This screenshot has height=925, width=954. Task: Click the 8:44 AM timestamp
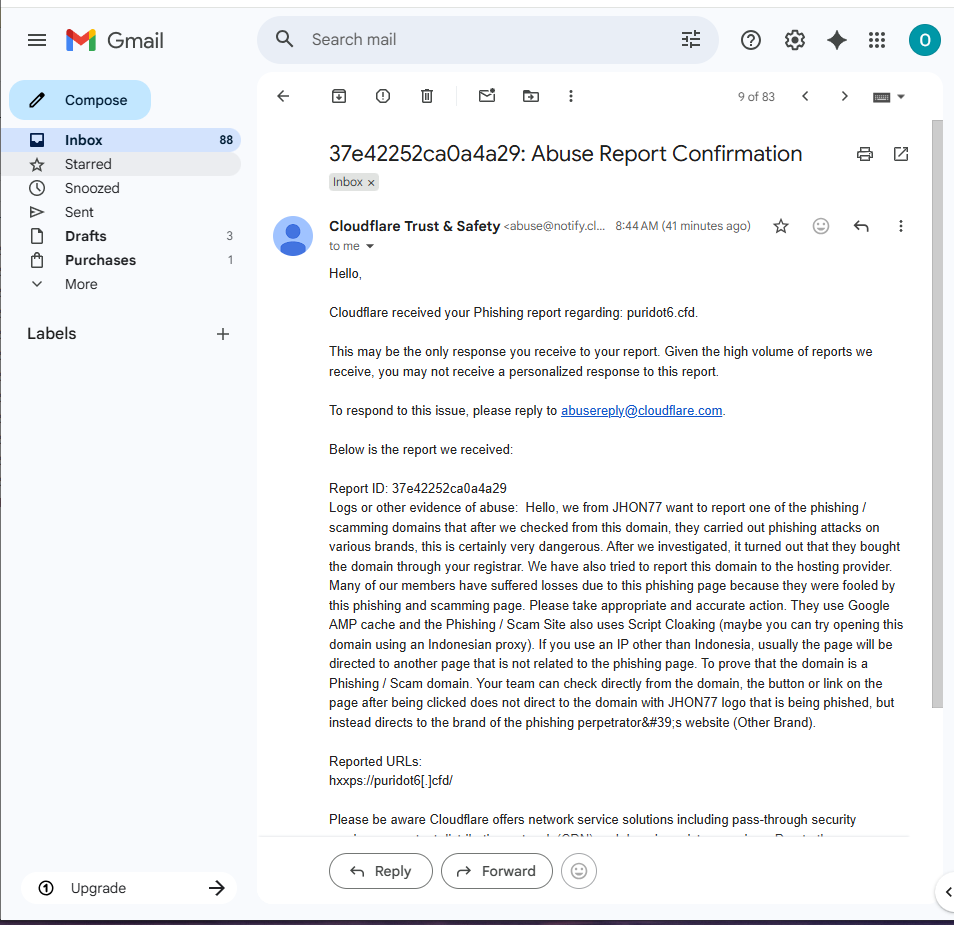coord(683,226)
